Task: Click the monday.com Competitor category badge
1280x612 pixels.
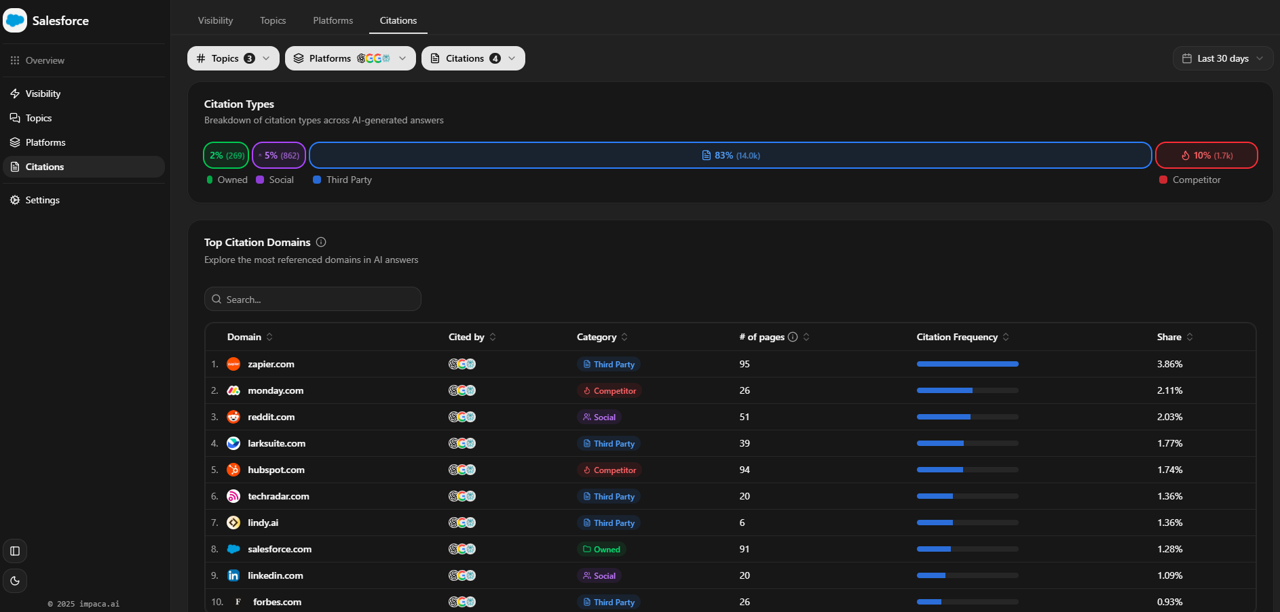Action: tap(609, 390)
